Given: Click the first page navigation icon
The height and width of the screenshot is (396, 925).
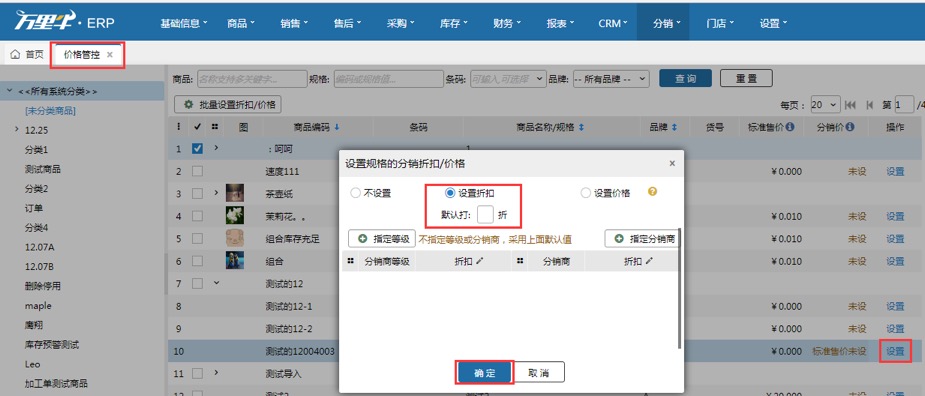Looking at the screenshot, I should [x=850, y=104].
